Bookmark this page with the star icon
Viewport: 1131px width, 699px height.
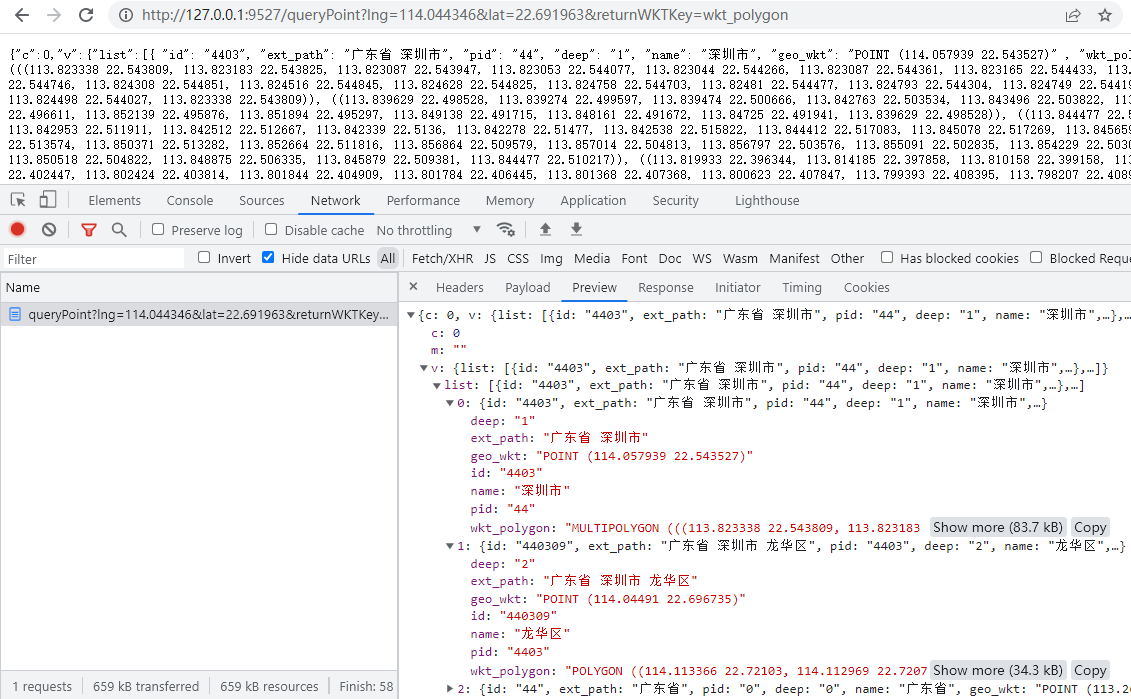click(1104, 15)
